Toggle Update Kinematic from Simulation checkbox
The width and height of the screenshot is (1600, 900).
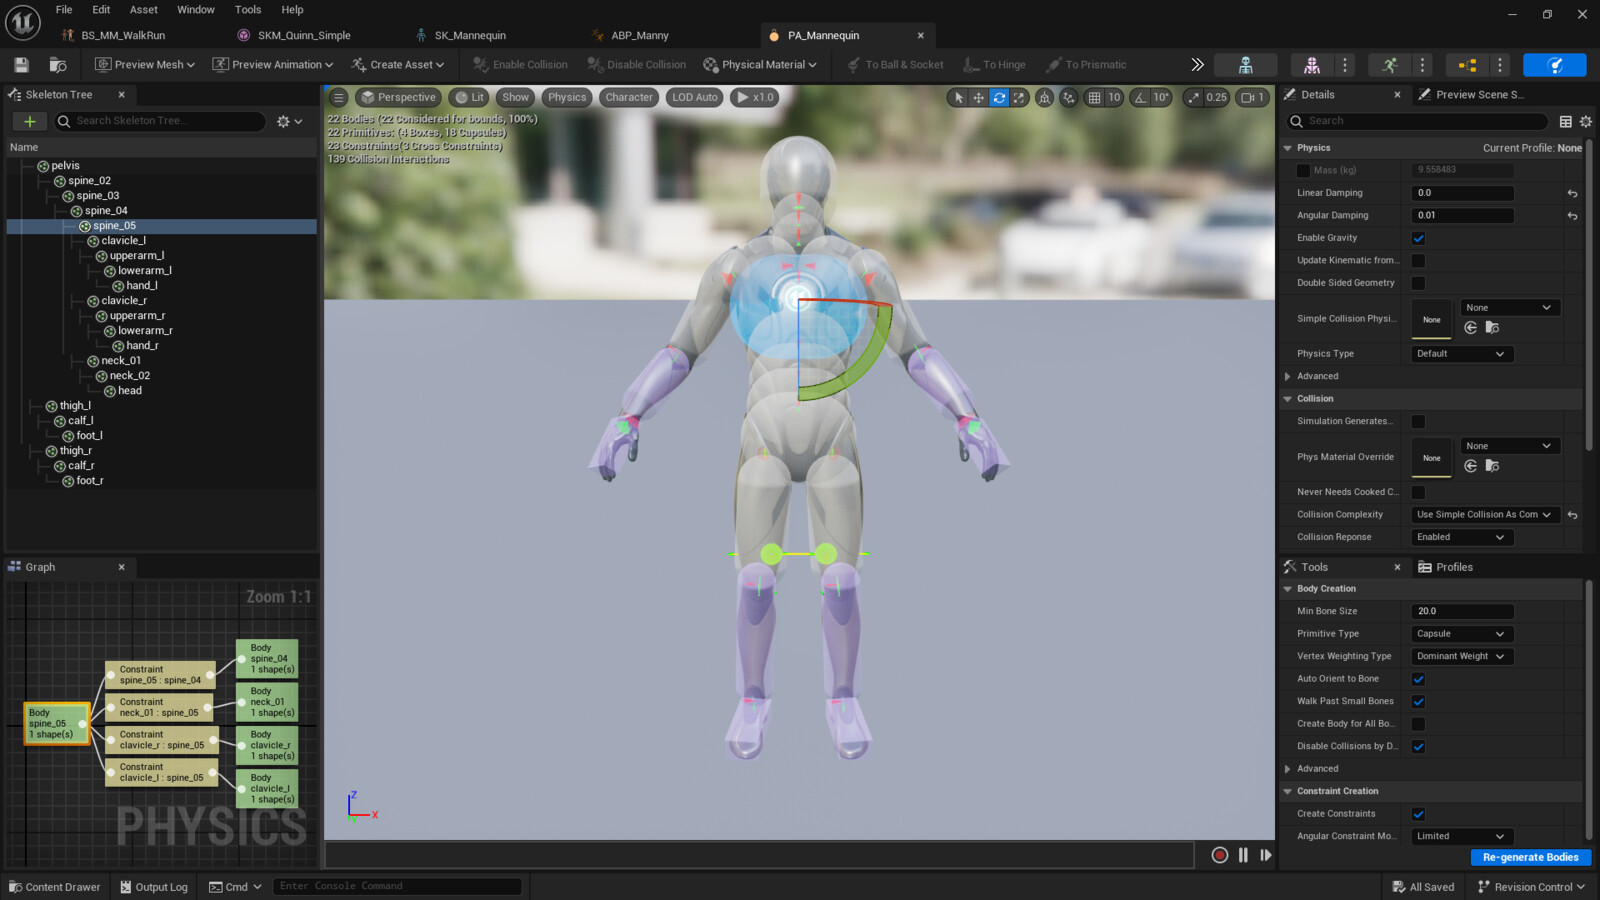[1418, 260]
